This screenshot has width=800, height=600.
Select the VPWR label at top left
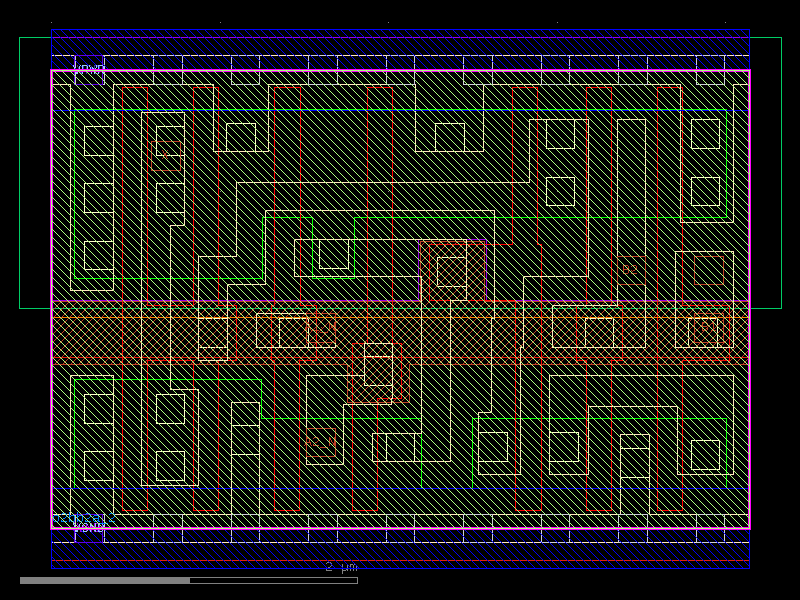point(90,67)
